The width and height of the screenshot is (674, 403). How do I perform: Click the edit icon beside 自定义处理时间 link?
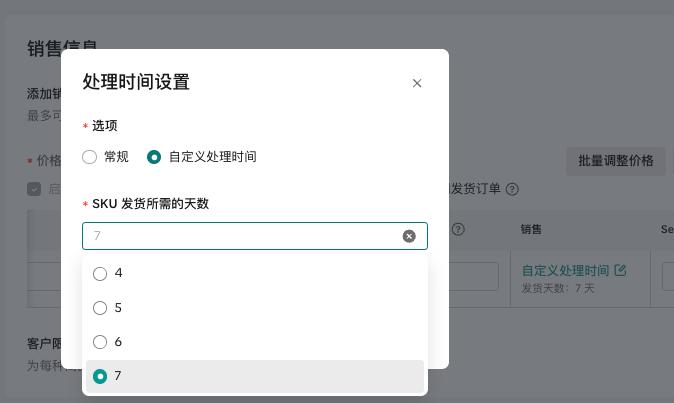(620, 271)
